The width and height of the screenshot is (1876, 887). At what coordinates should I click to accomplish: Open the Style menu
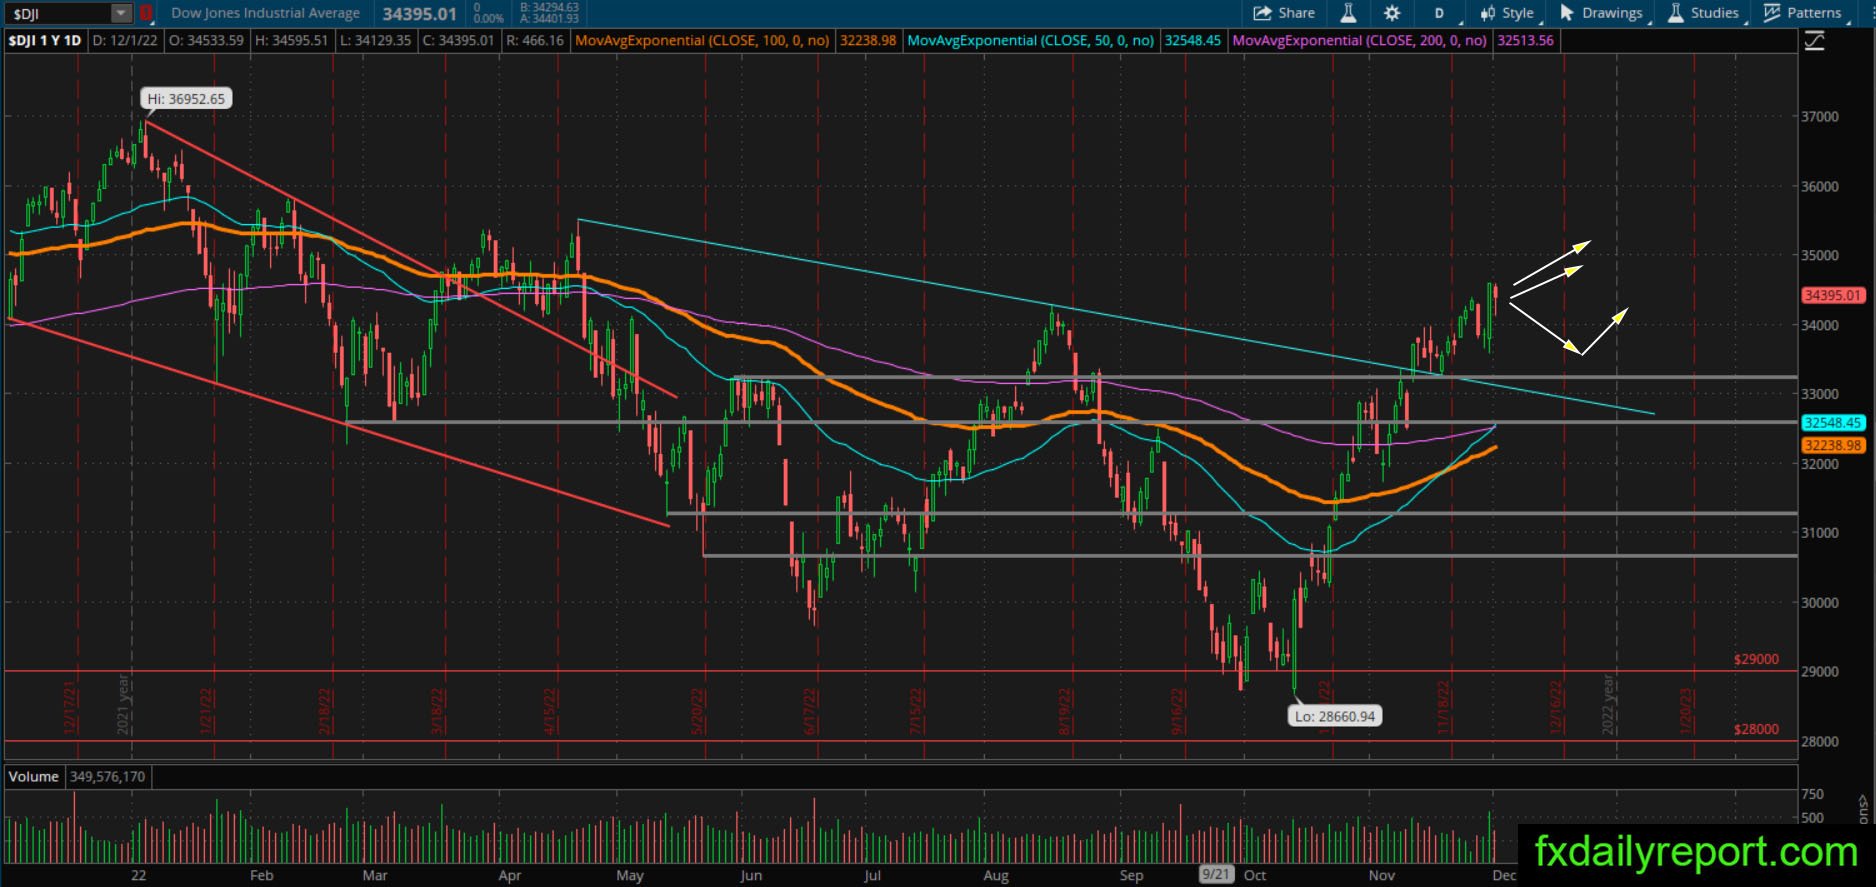pos(1508,13)
